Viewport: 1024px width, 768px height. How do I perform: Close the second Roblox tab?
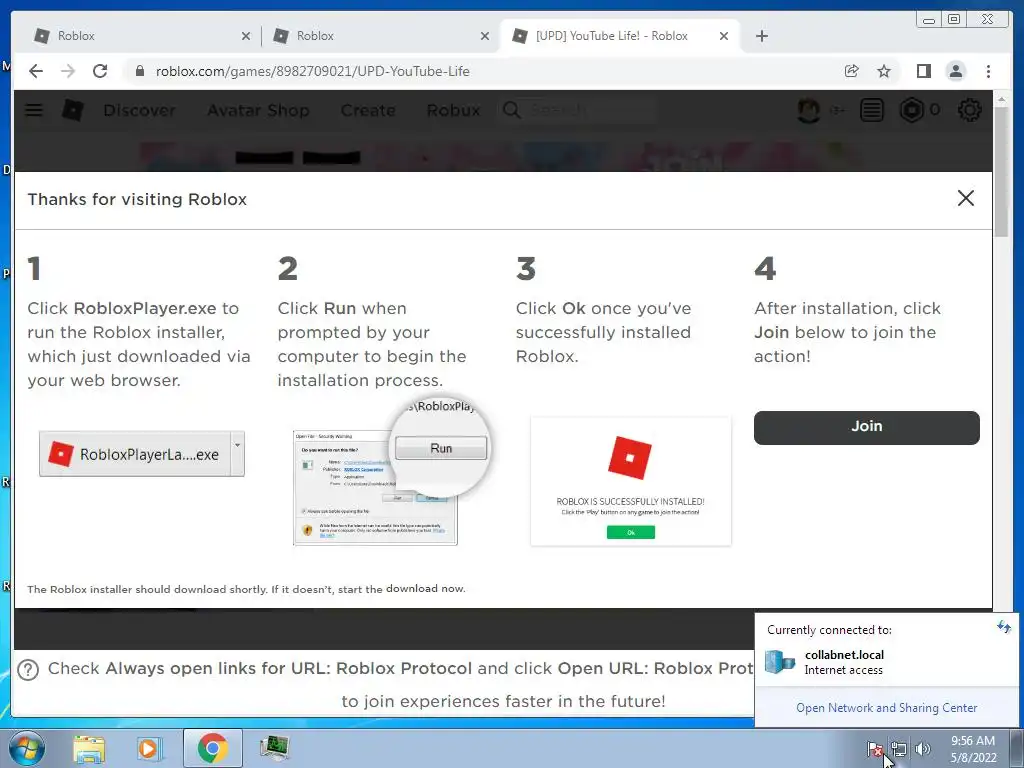pos(485,37)
